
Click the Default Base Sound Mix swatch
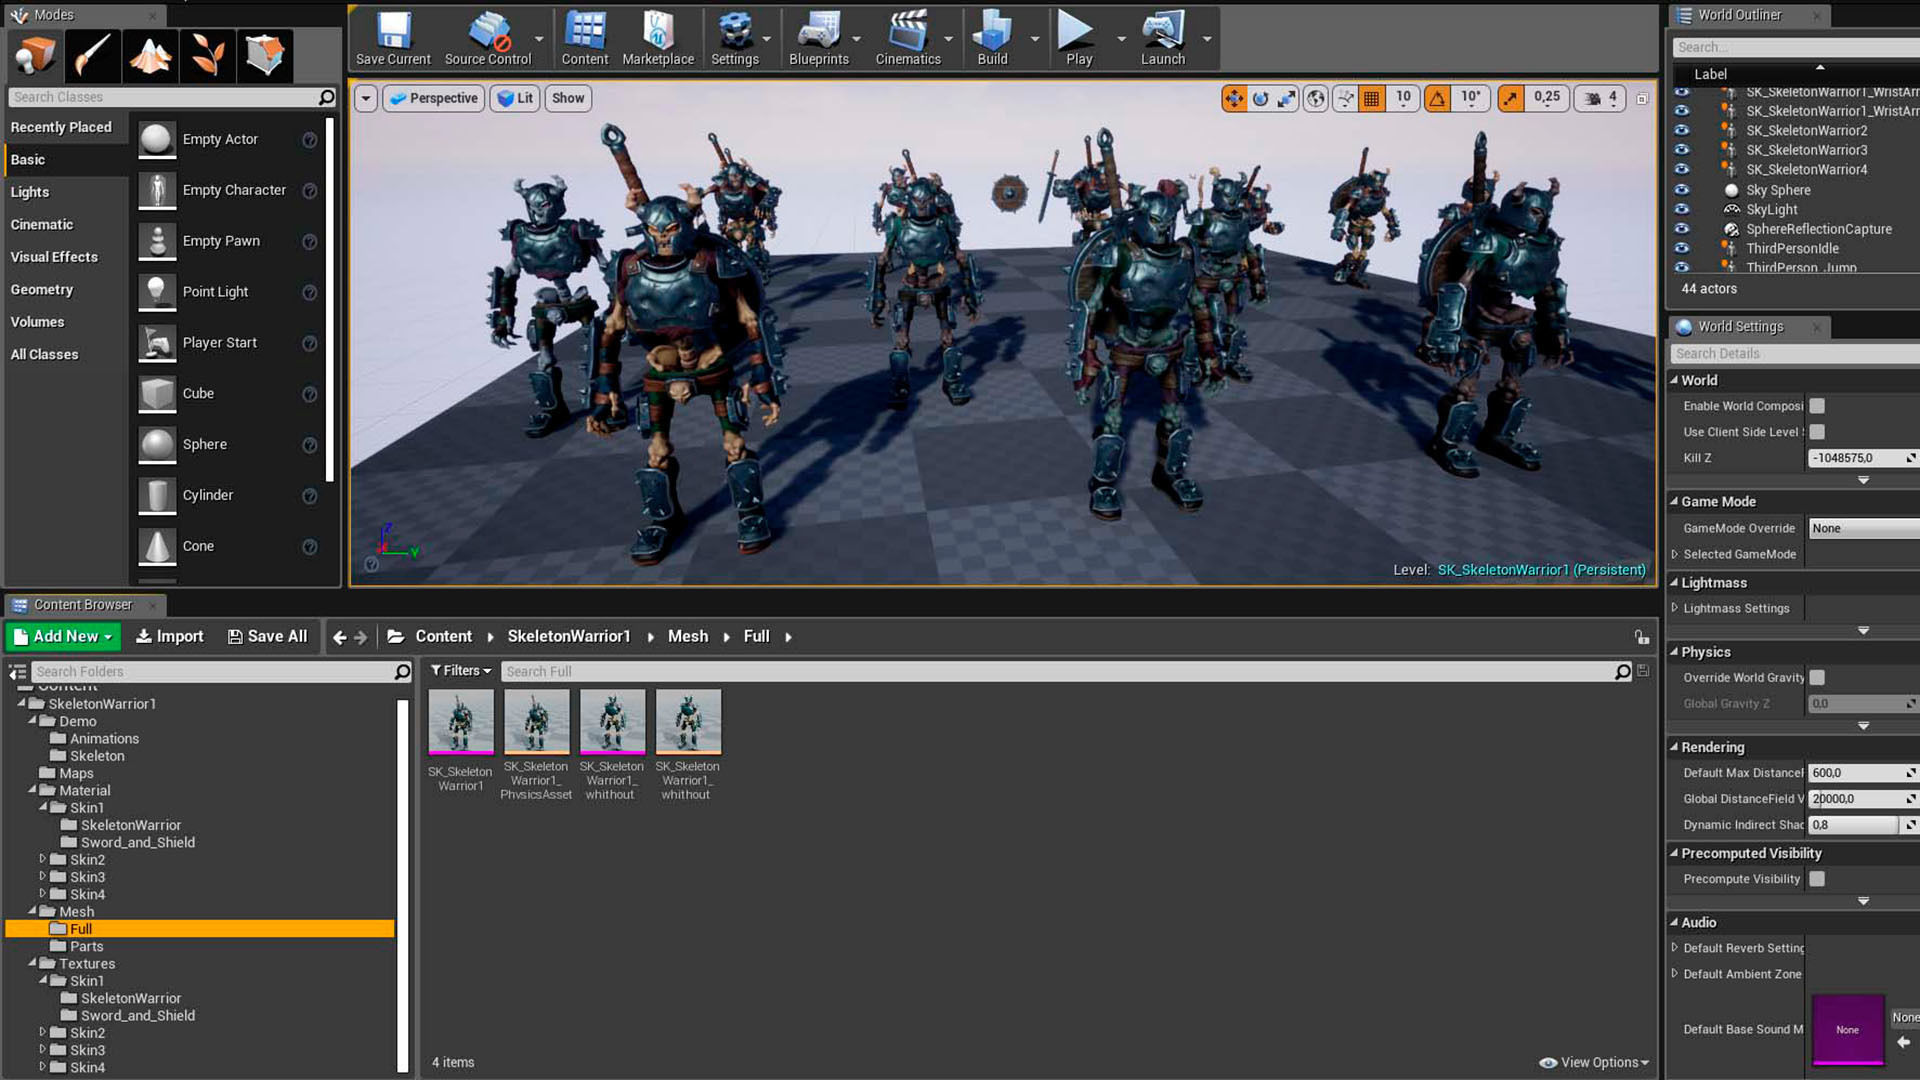(1847, 1030)
